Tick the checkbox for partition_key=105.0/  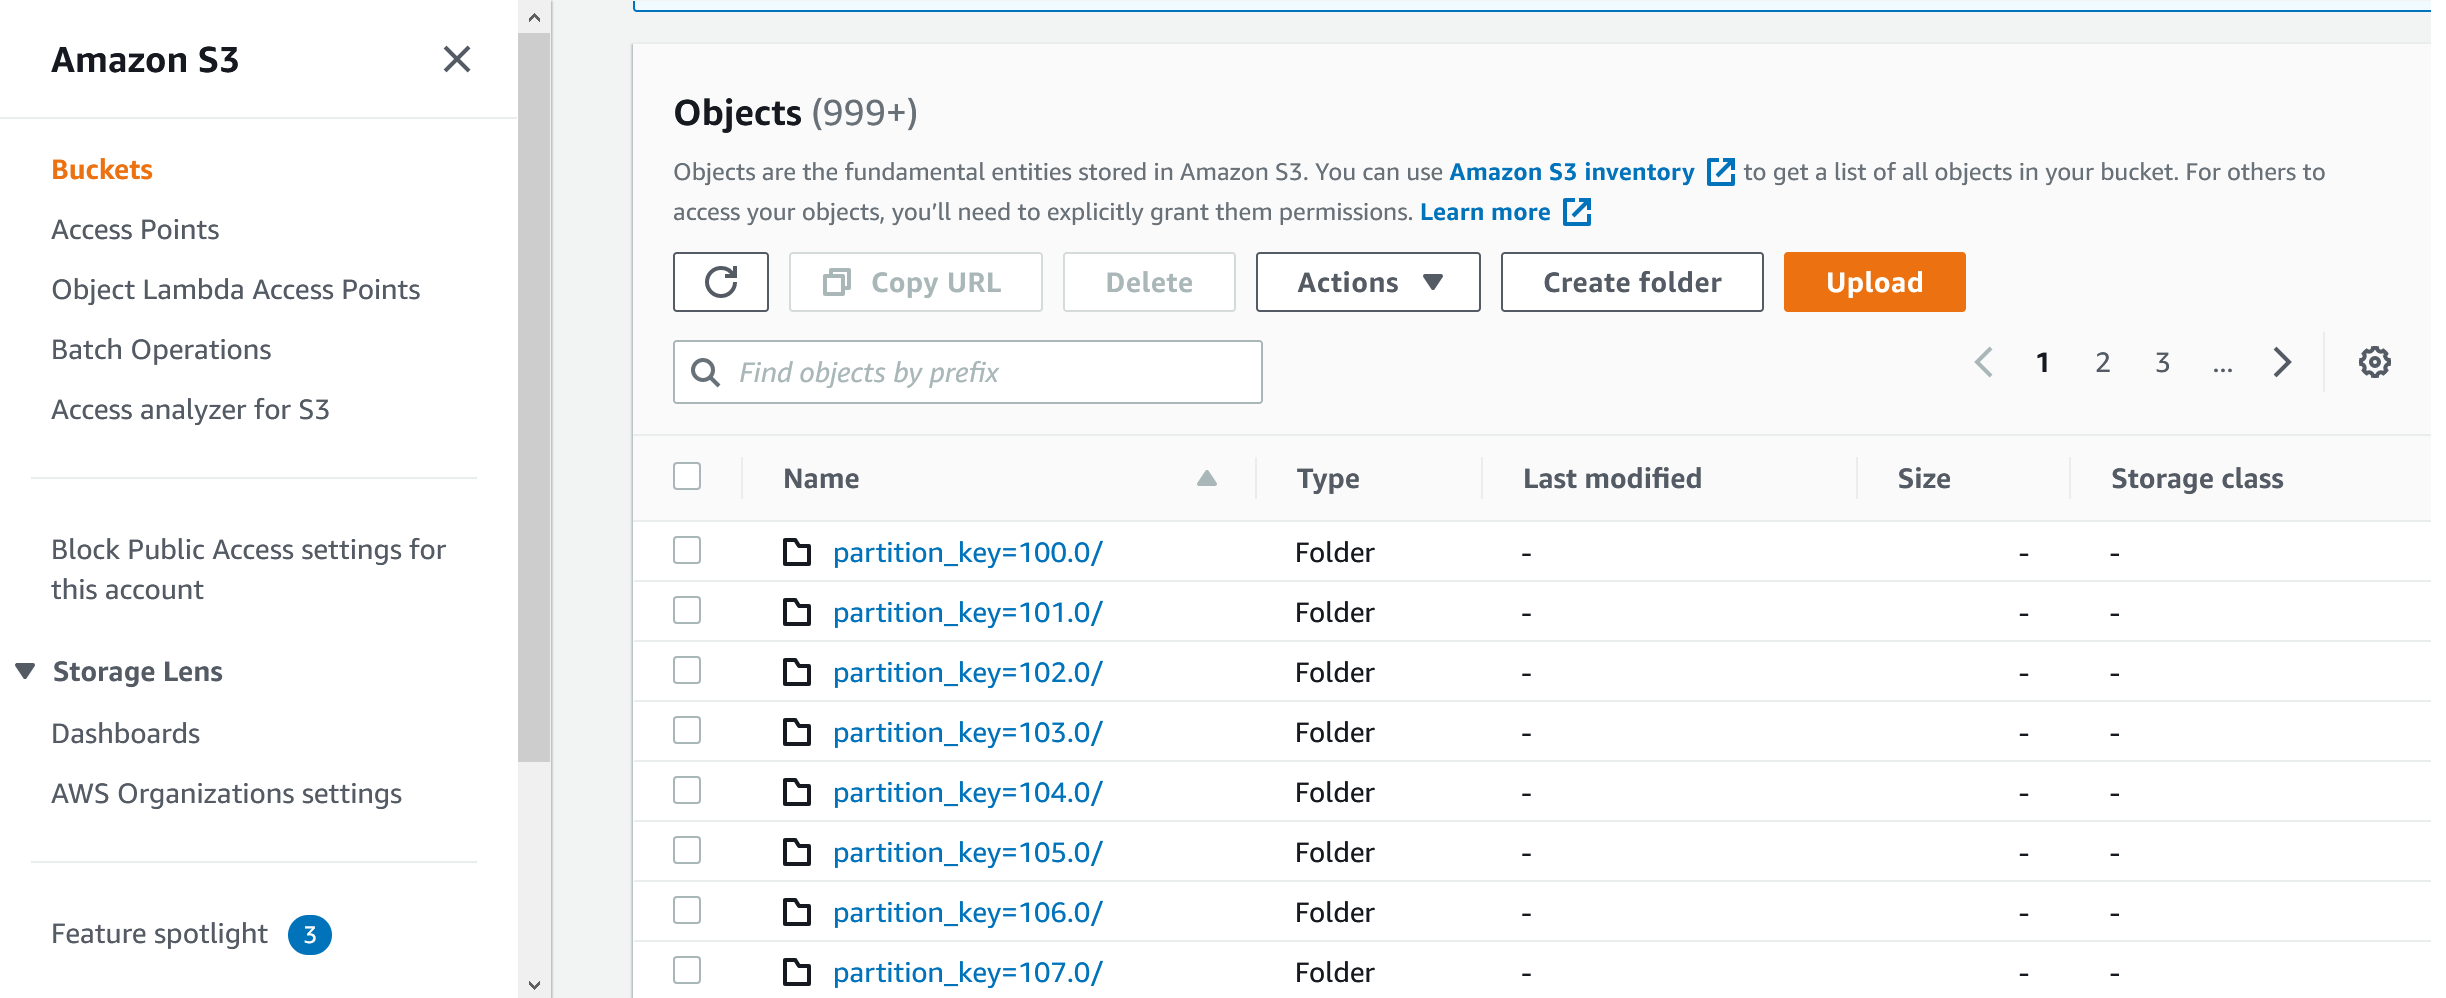click(x=687, y=851)
